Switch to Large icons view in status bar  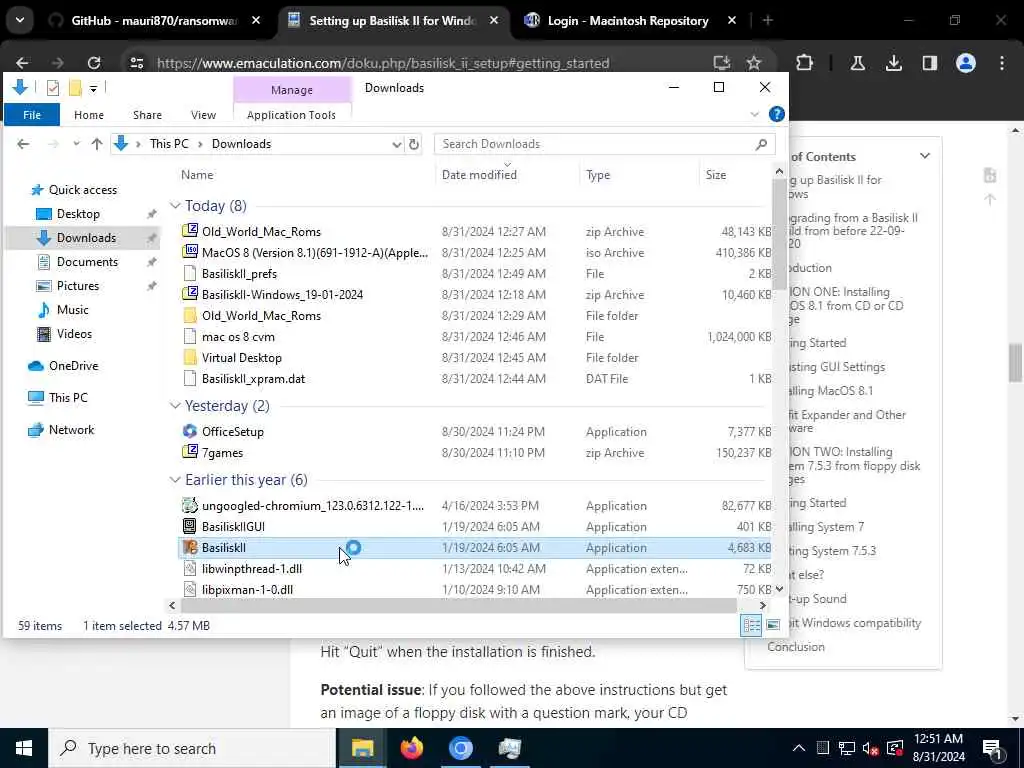(773, 625)
